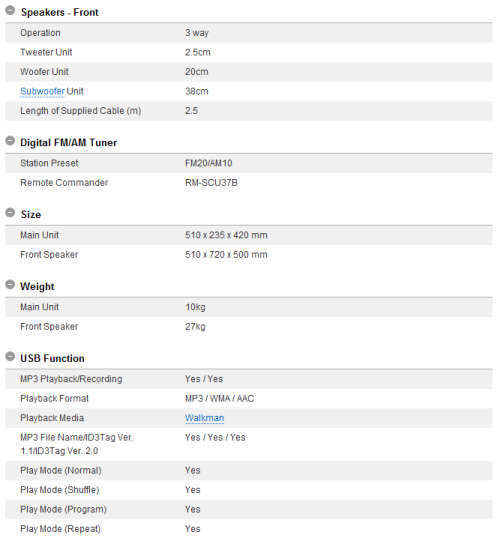Collapse the USB Function section icon
The image size is (500, 538).
coord(10,356)
